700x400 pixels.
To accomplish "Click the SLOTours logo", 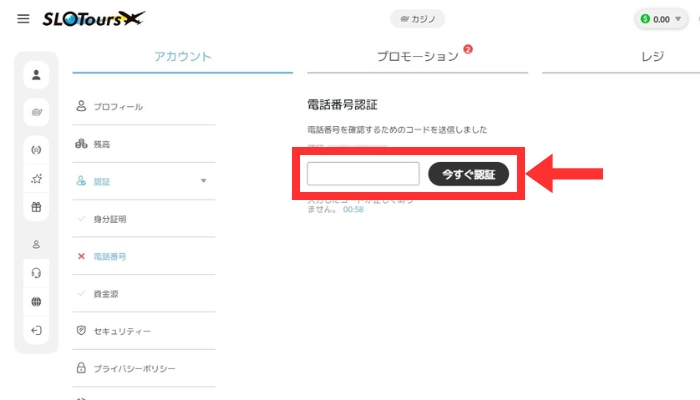I will [x=93, y=19].
